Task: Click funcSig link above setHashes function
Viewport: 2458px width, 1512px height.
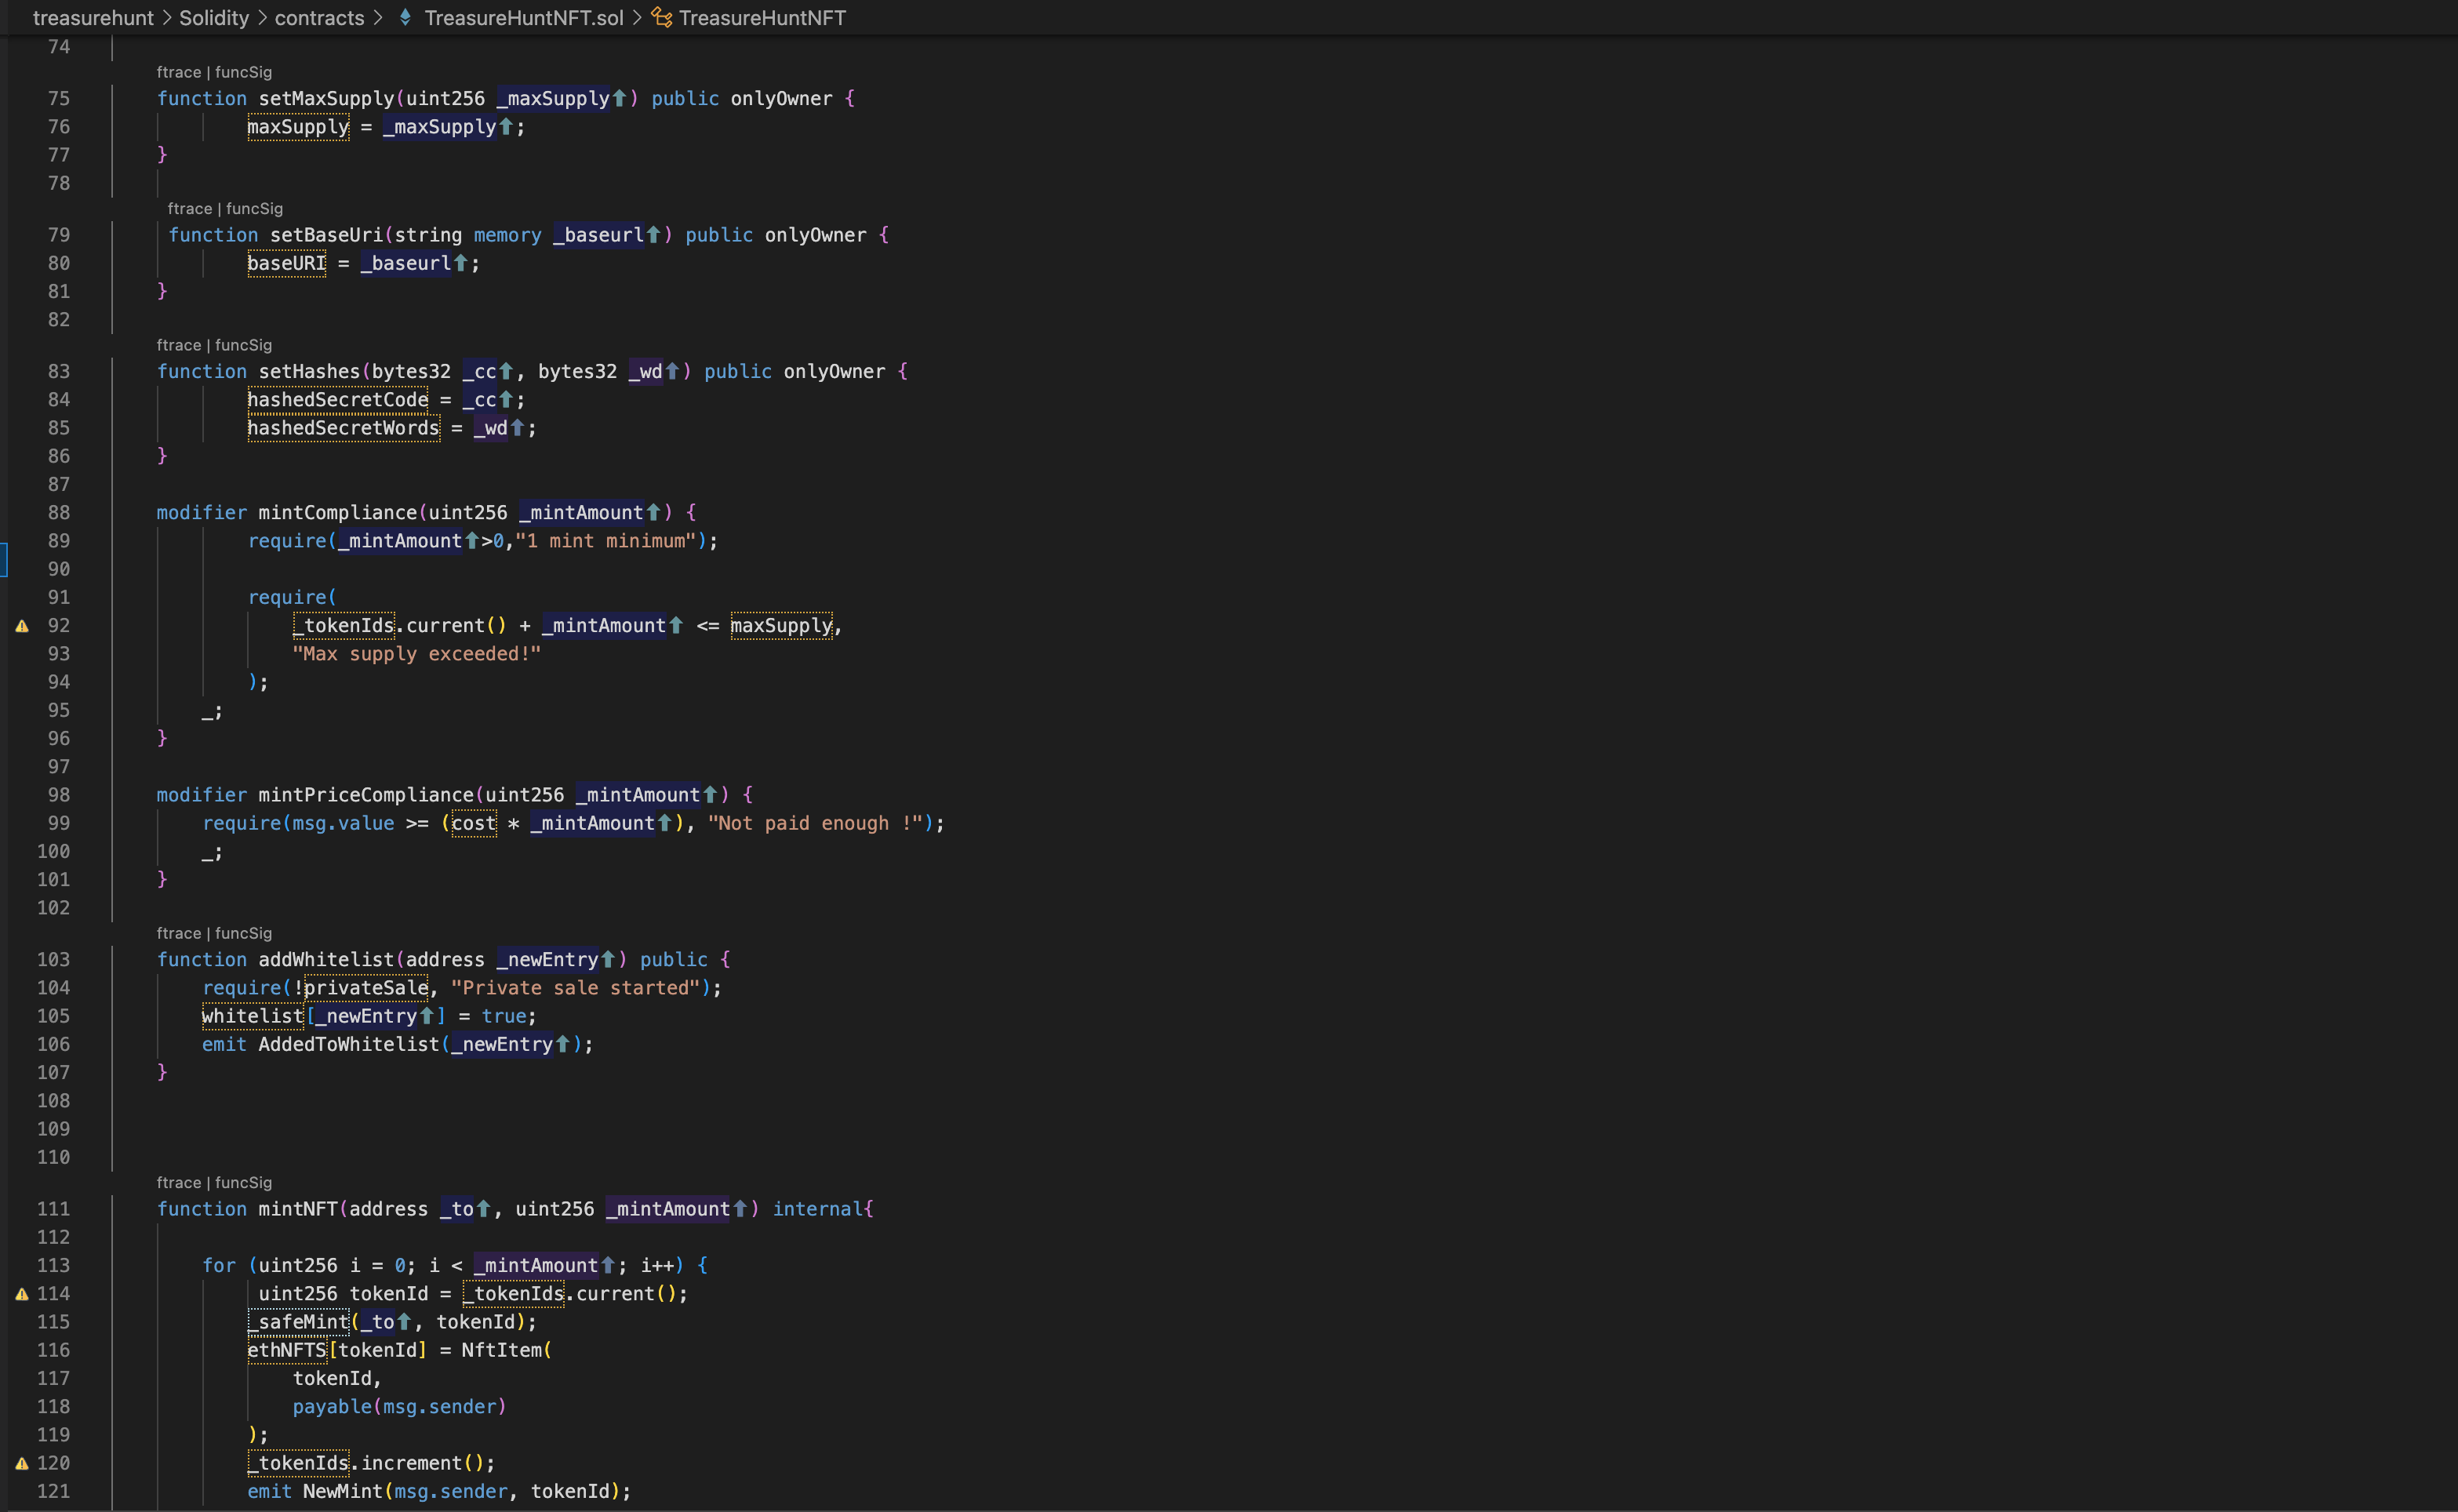Action: click(243, 345)
